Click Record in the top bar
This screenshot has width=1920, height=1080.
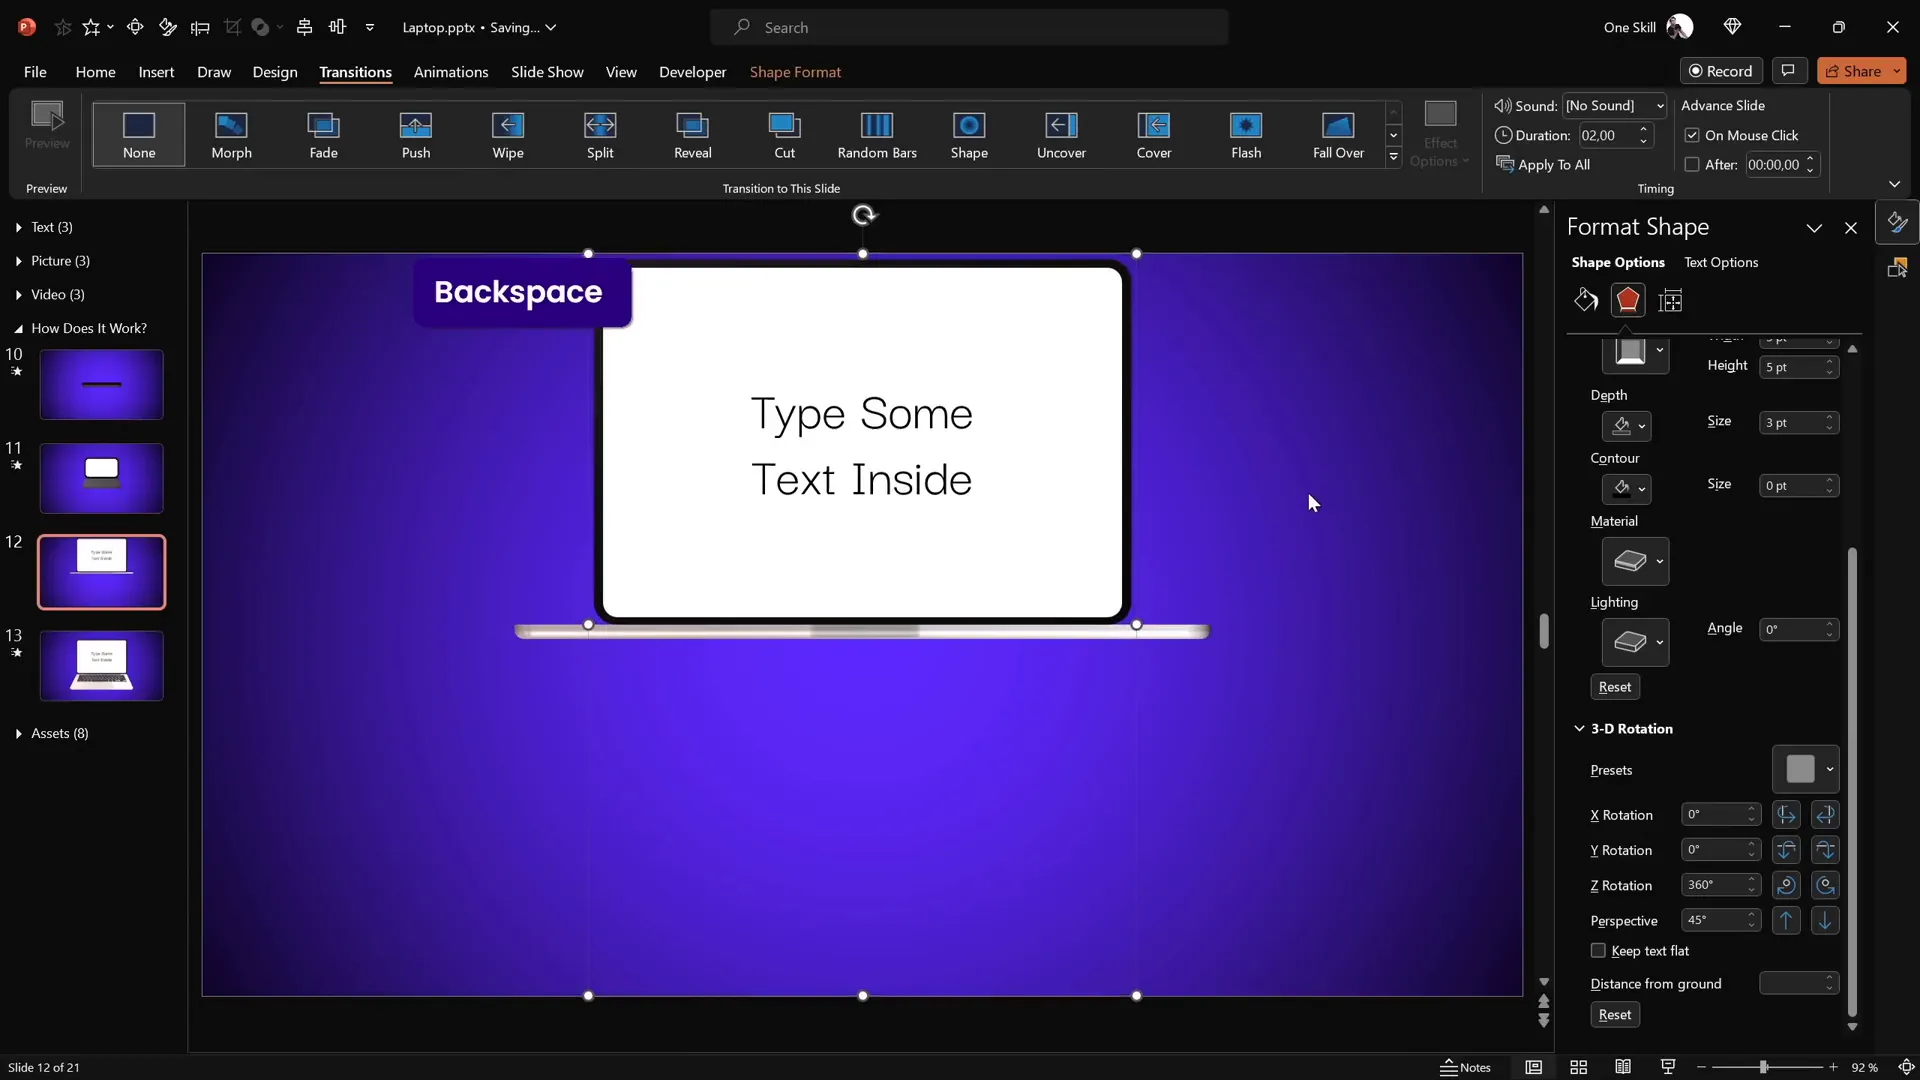pyautogui.click(x=1722, y=70)
